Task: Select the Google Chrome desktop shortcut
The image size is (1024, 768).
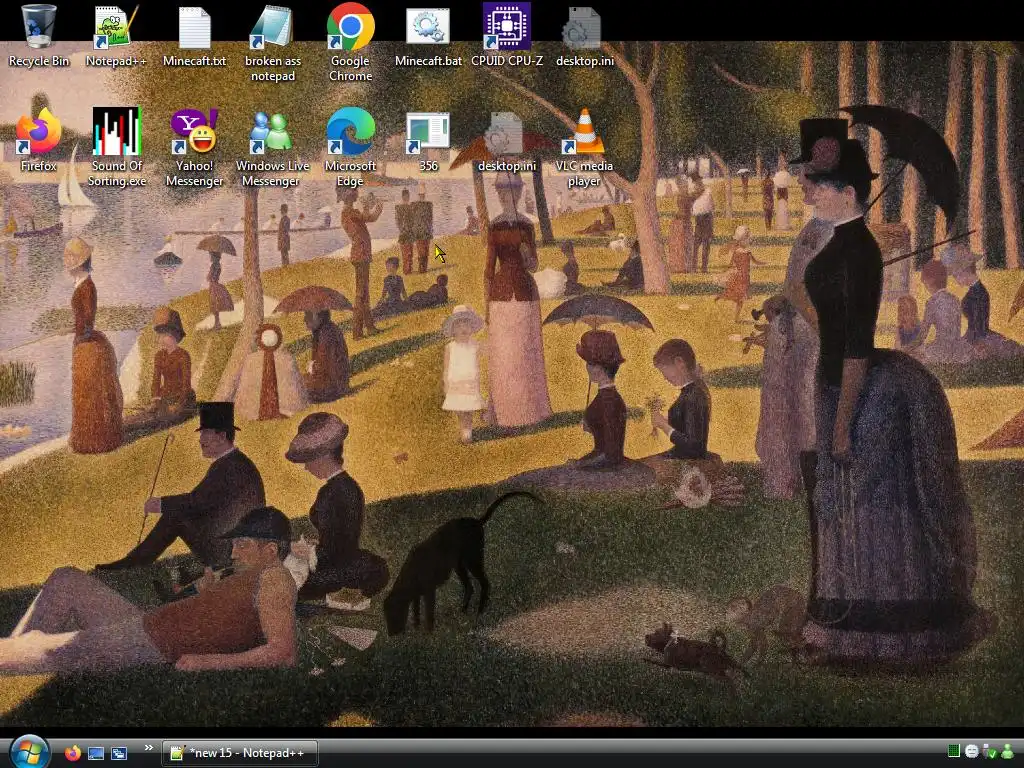Action: 351,43
